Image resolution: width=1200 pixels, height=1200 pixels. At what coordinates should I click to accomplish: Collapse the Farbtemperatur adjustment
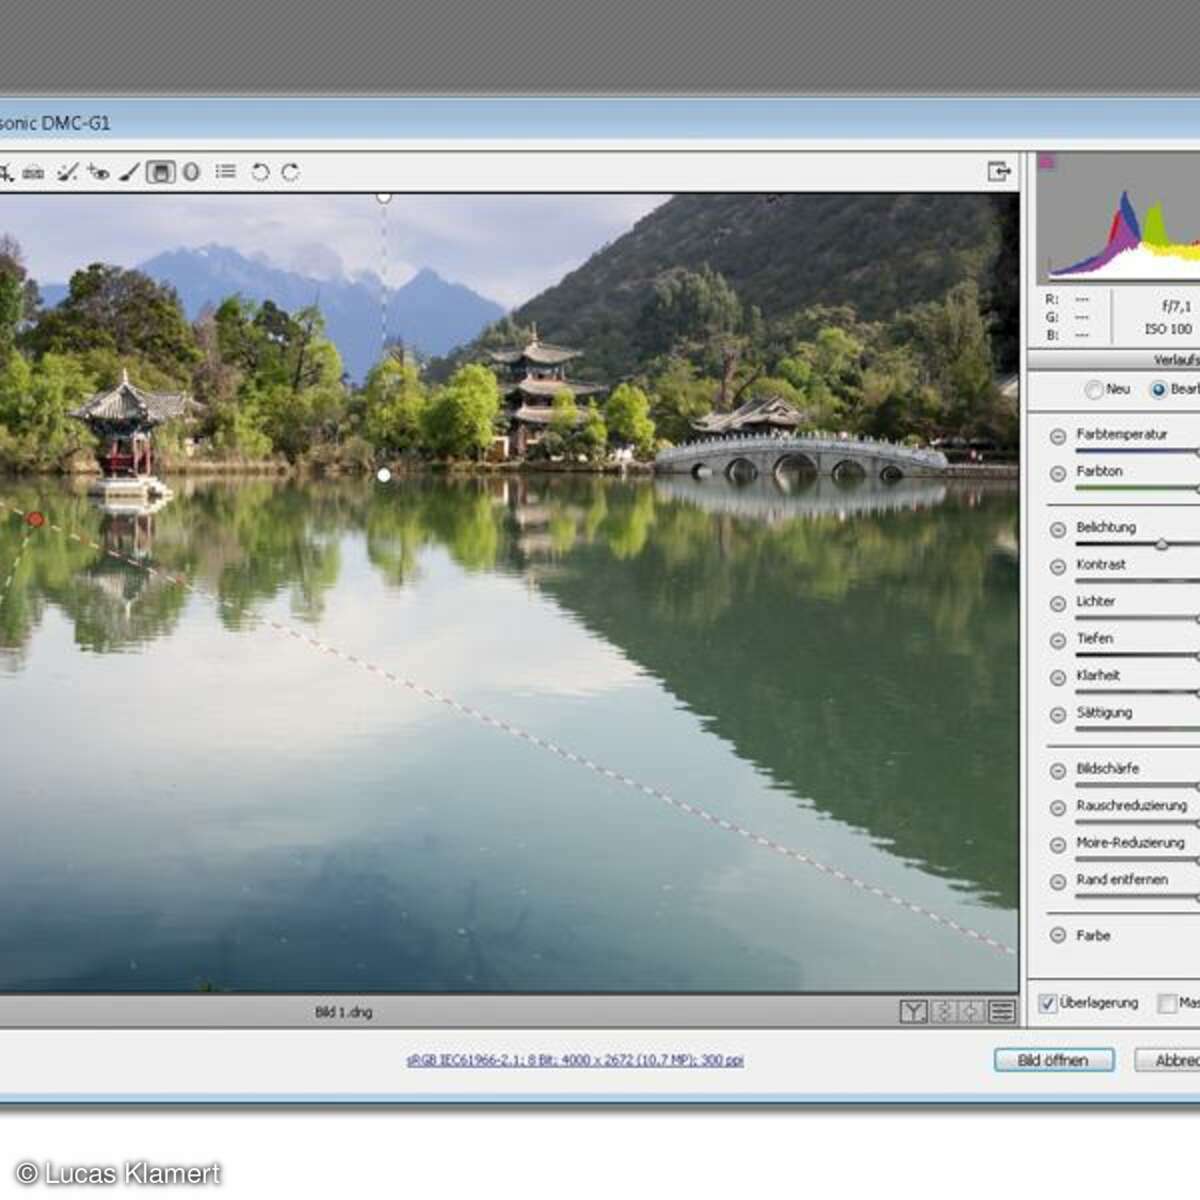[1056, 434]
